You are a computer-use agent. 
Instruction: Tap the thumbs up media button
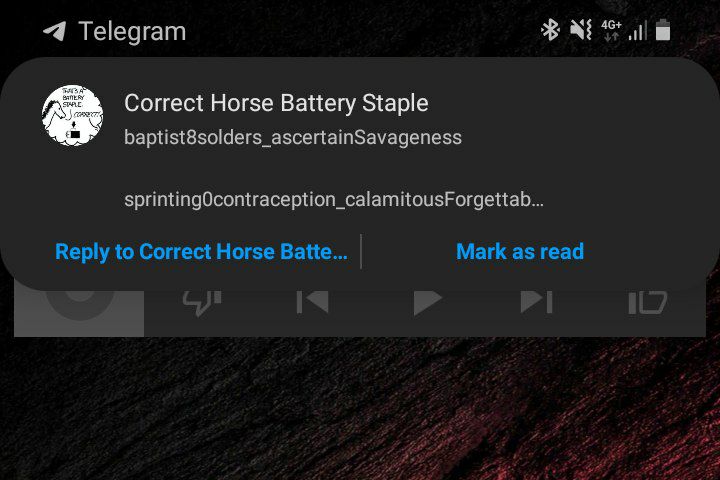coord(647,302)
